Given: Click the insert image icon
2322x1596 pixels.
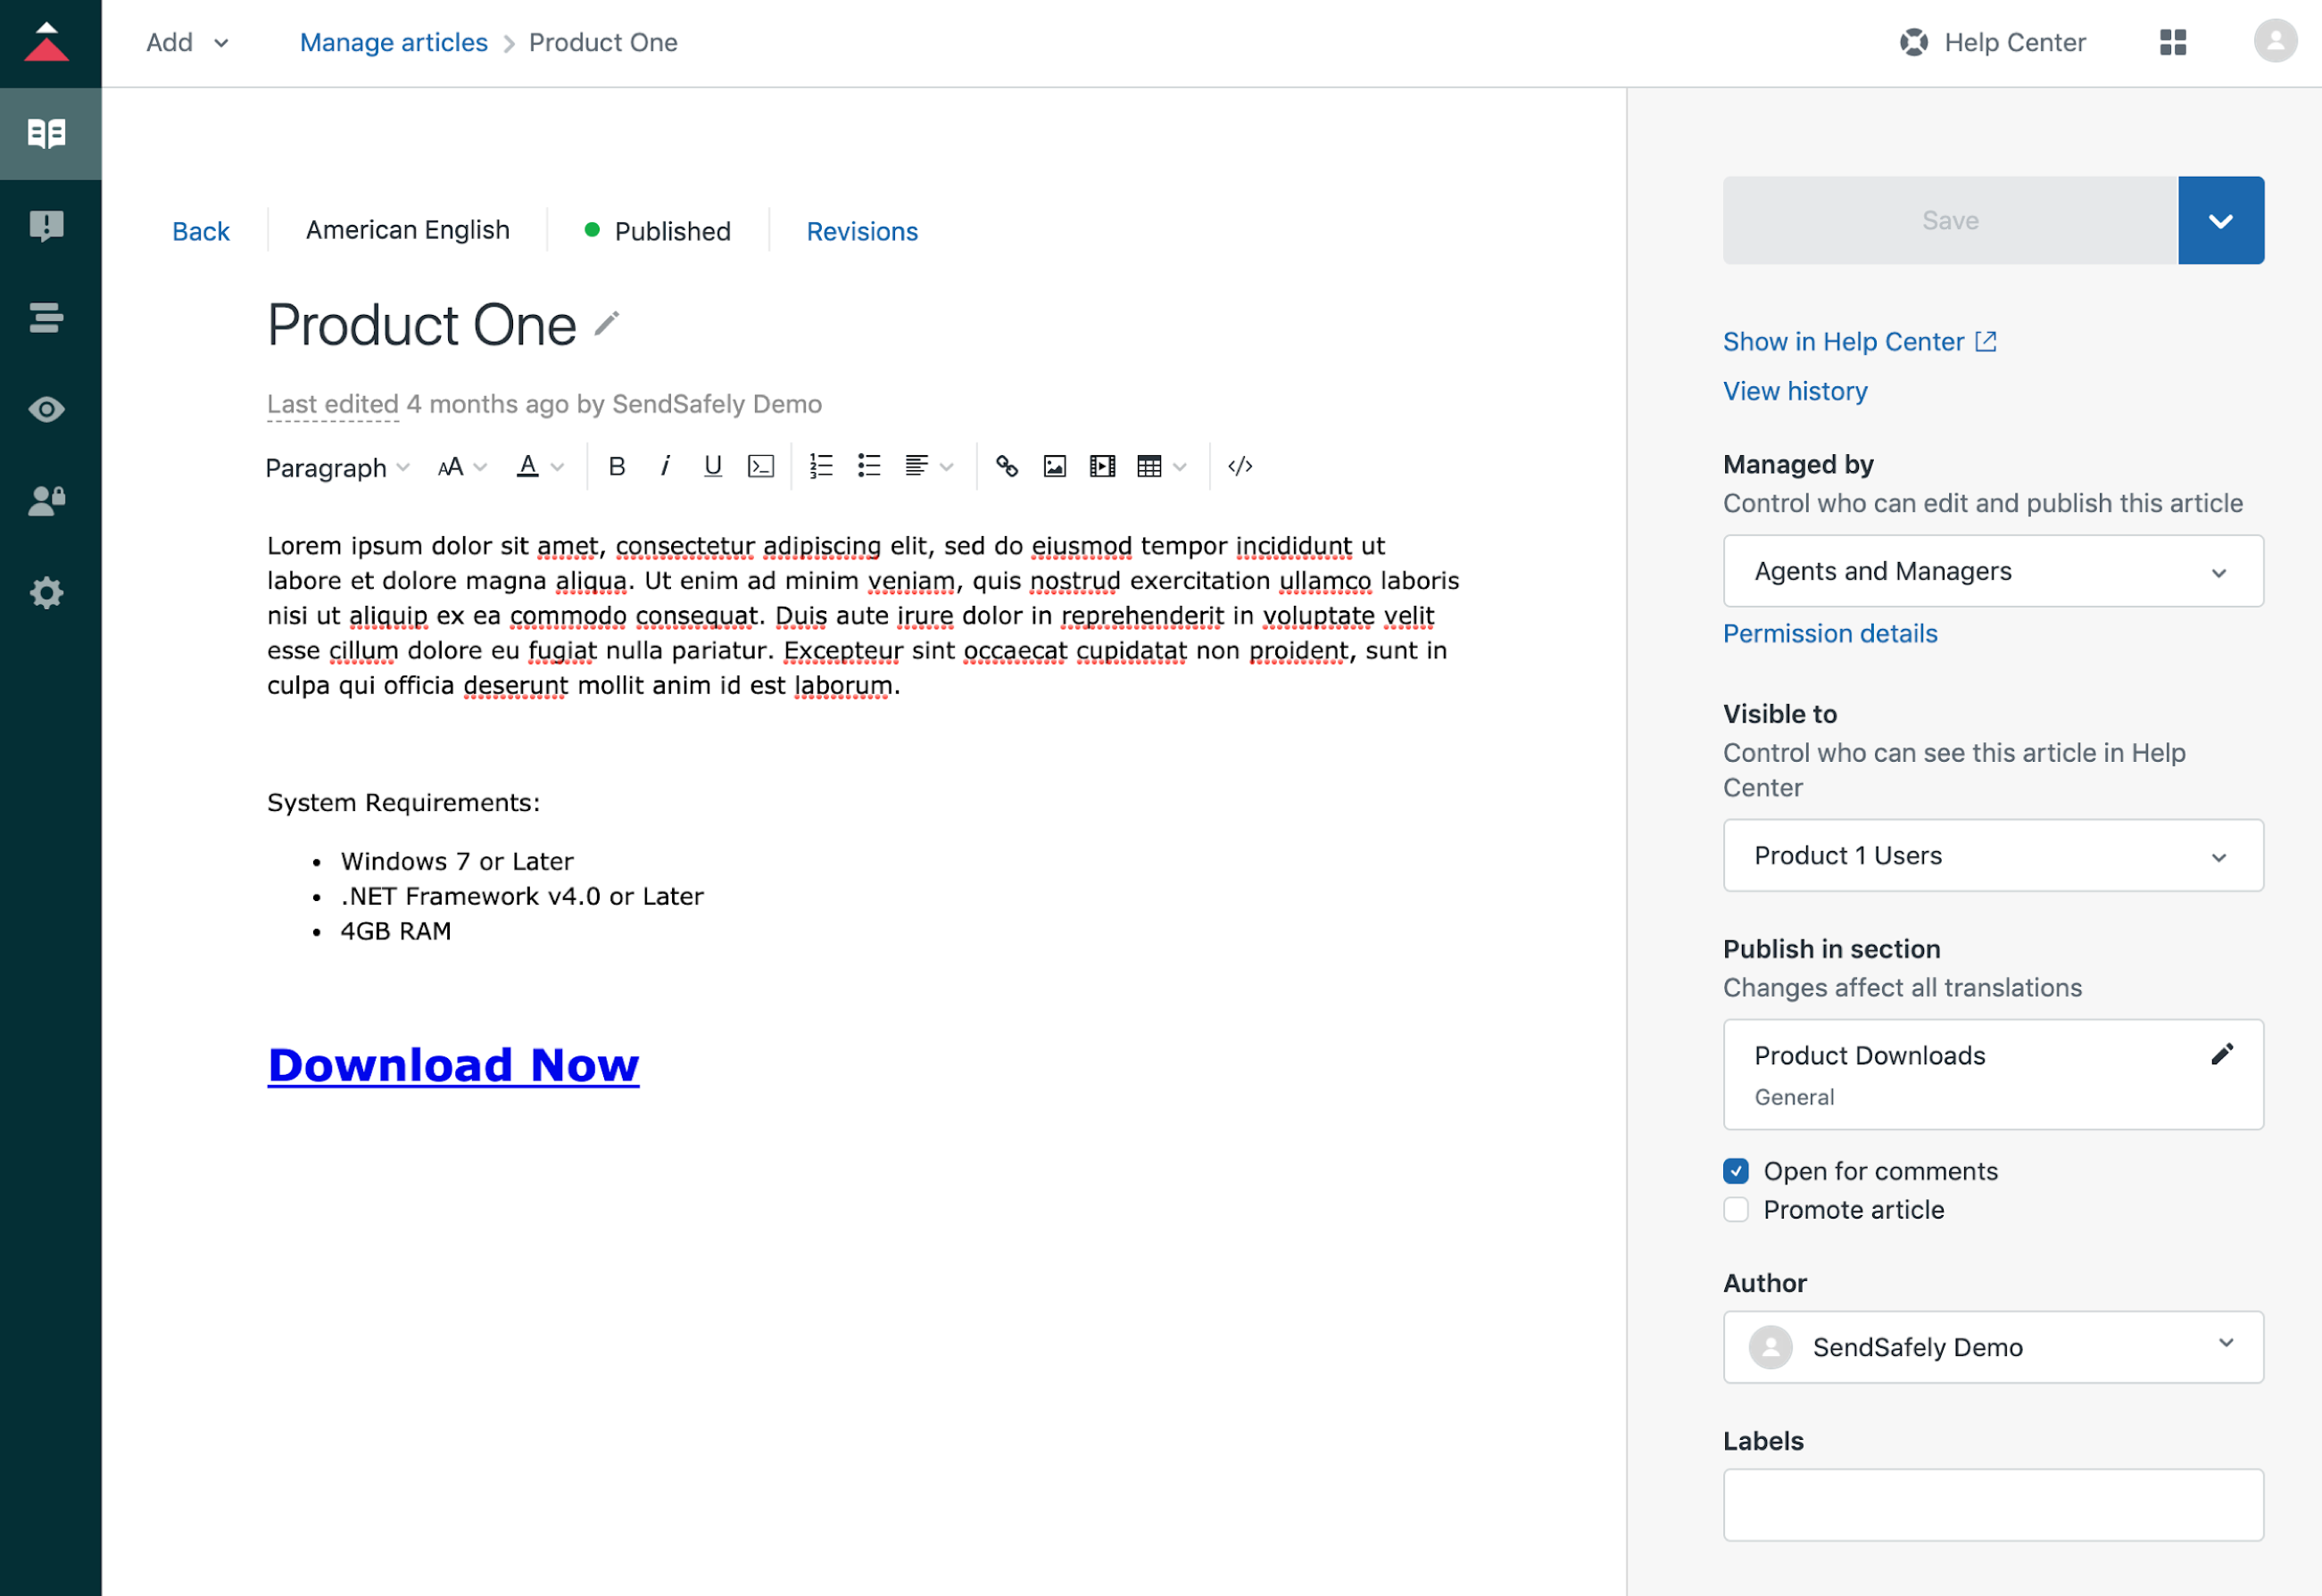Looking at the screenshot, I should (1054, 466).
